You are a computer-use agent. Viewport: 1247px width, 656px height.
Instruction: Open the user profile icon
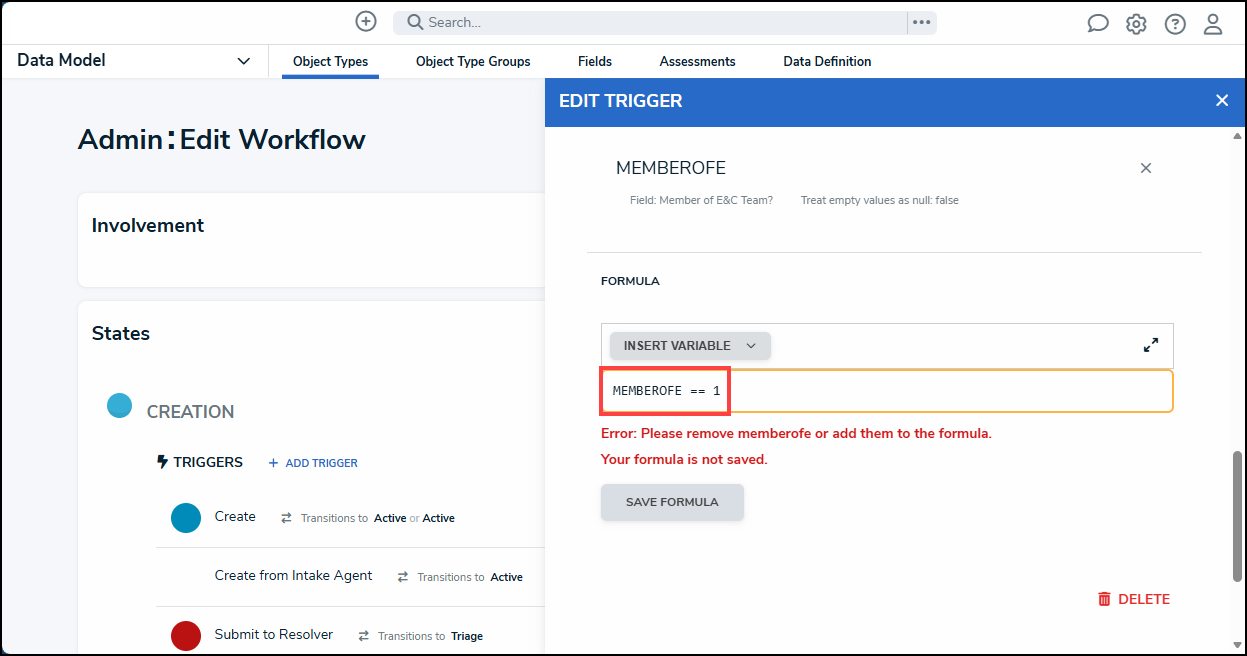pos(1213,23)
